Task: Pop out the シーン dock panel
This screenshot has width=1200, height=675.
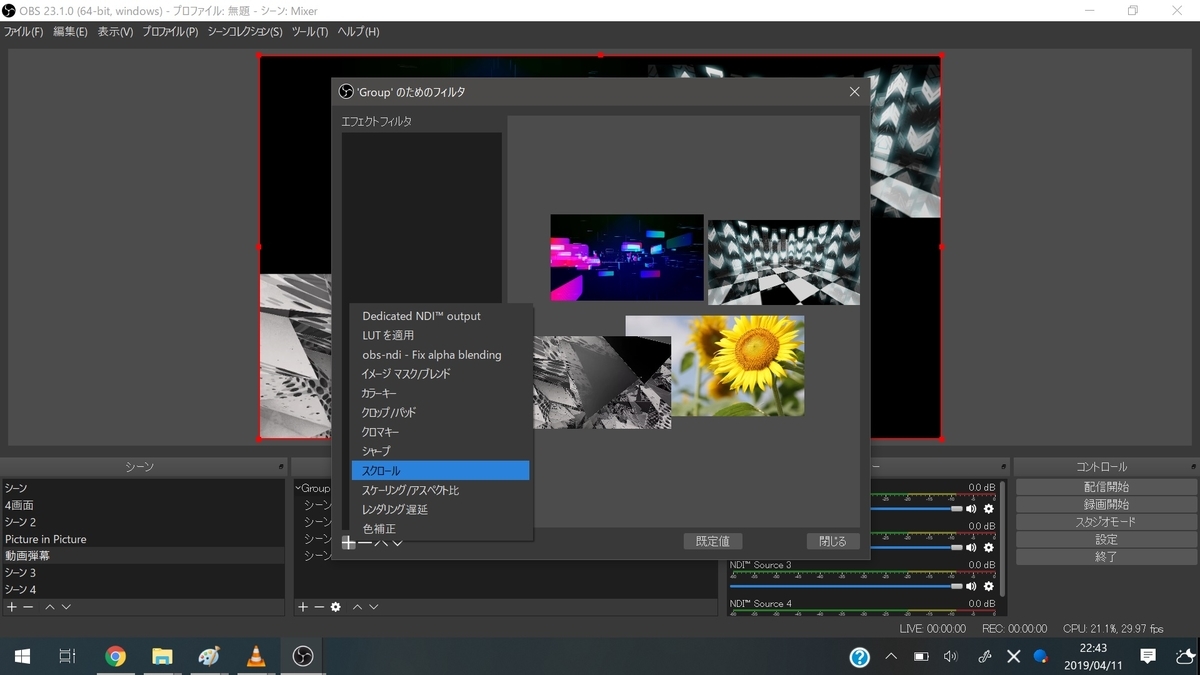Action: (281, 467)
